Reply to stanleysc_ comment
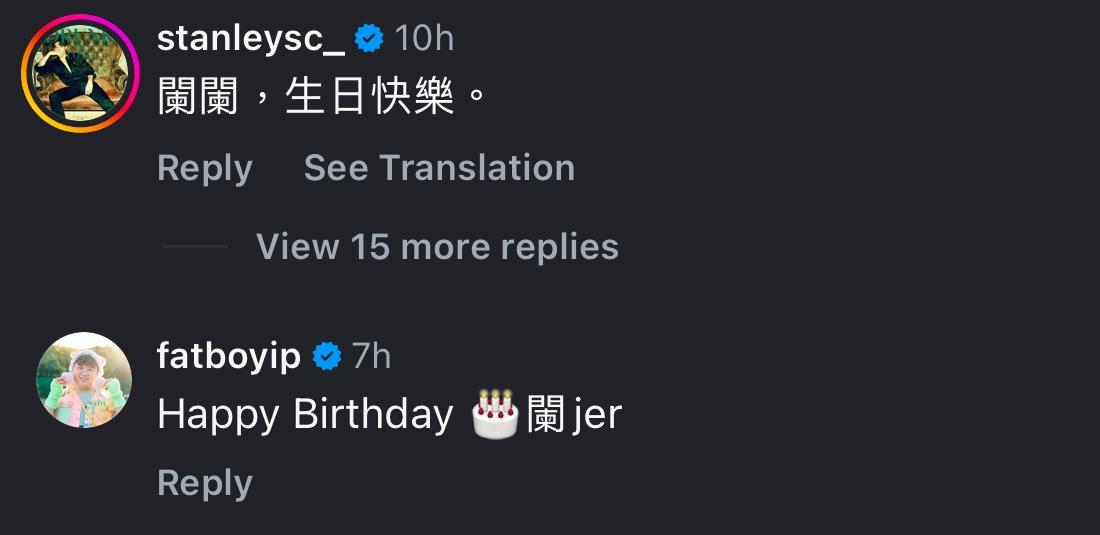 204,168
